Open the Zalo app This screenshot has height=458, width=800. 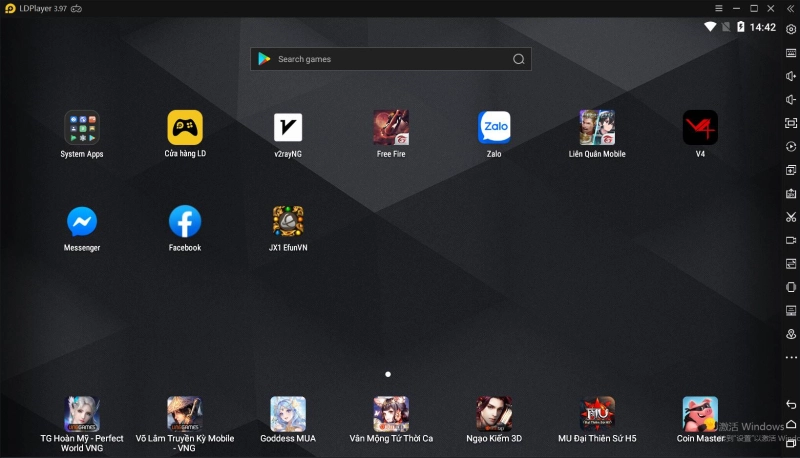[x=494, y=128]
